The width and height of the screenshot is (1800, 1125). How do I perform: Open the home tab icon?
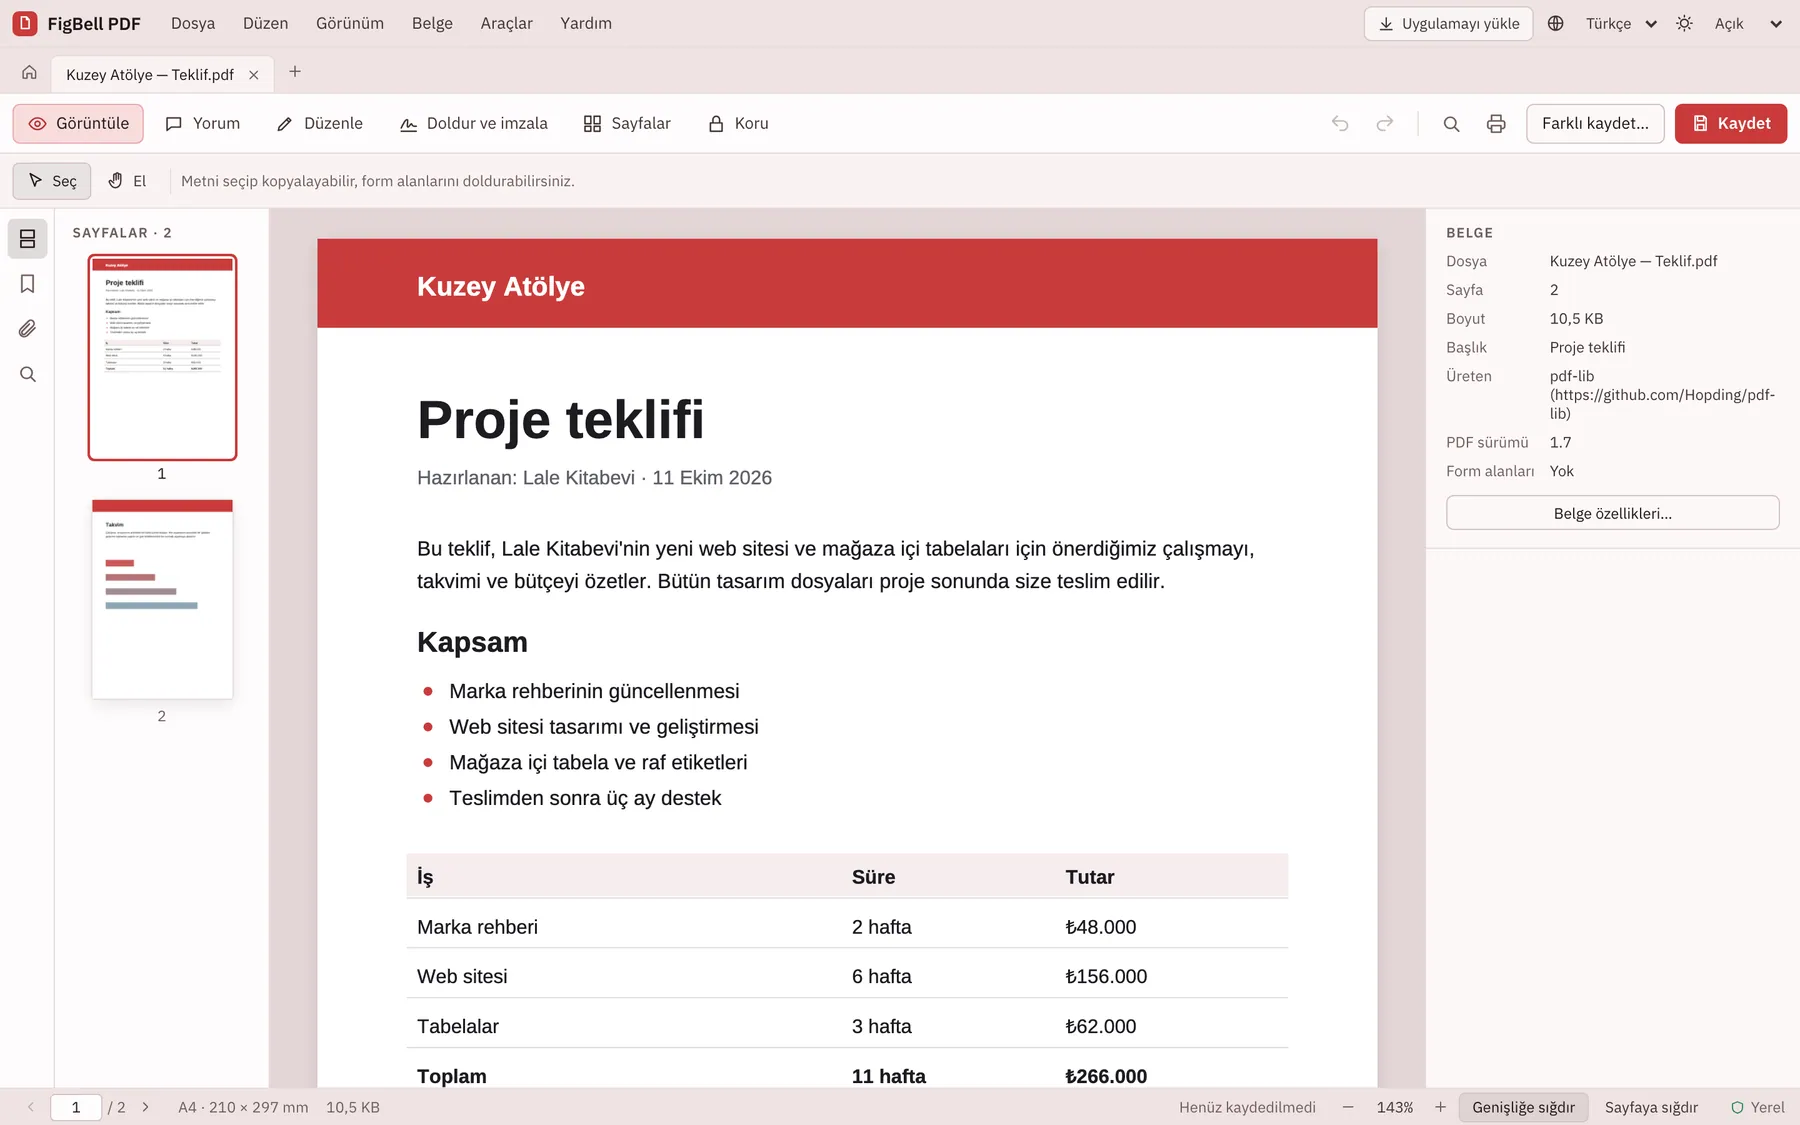[29, 73]
